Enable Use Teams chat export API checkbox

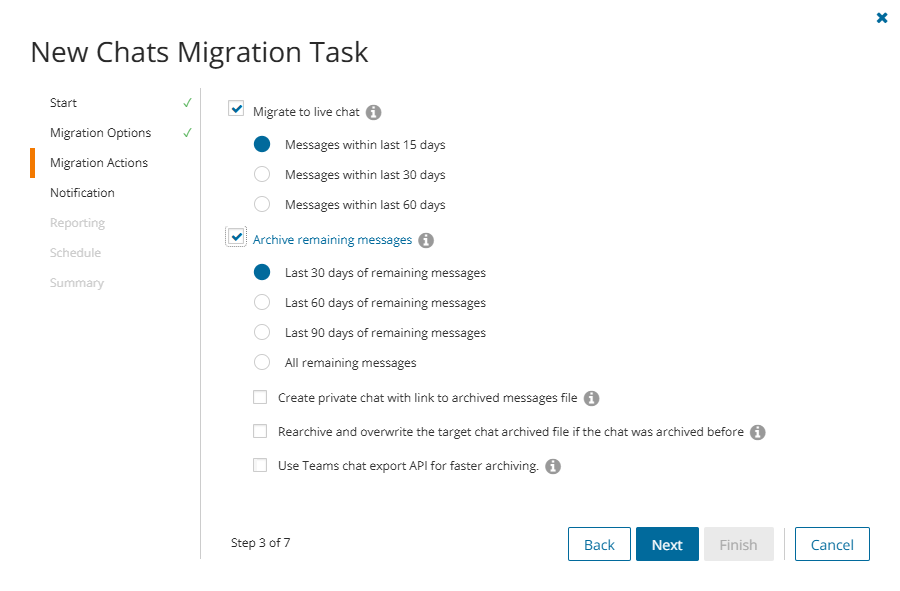[x=260, y=465]
